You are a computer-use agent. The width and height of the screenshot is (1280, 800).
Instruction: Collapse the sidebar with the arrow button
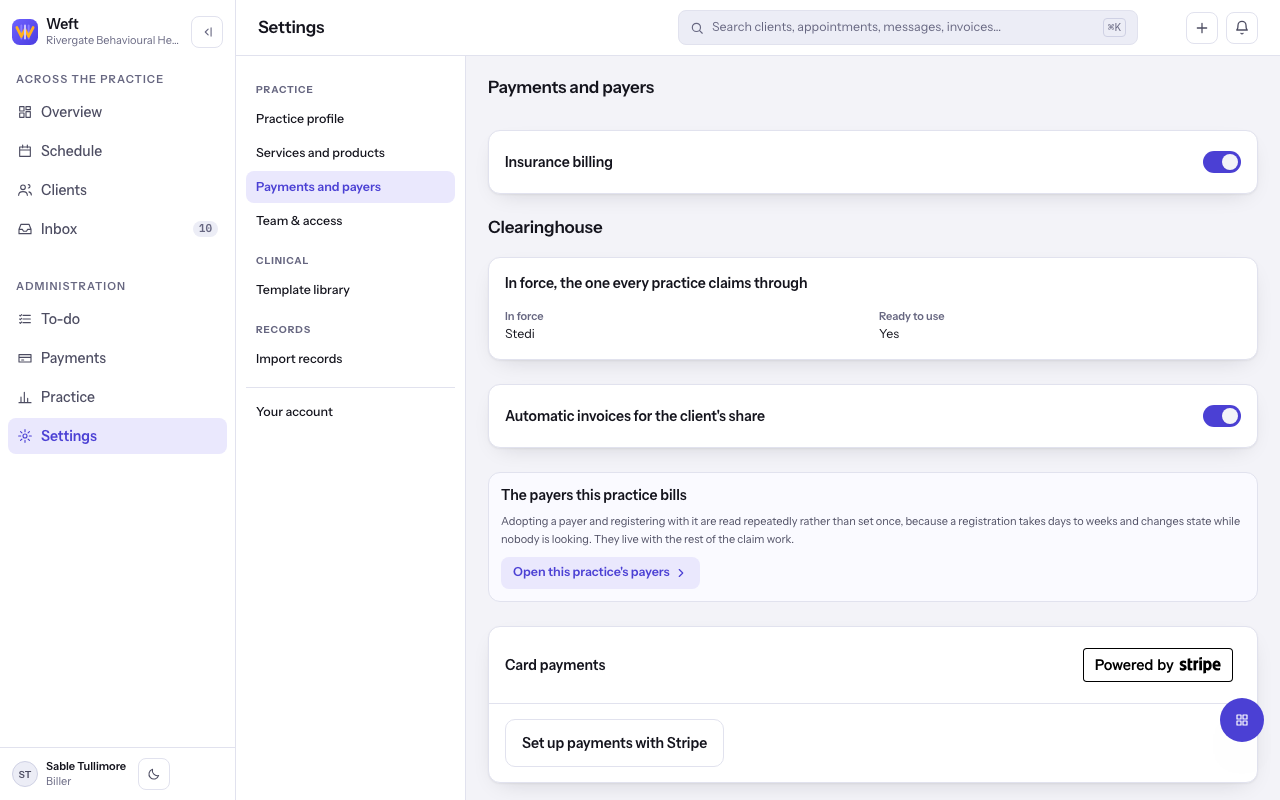click(x=207, y=32)
